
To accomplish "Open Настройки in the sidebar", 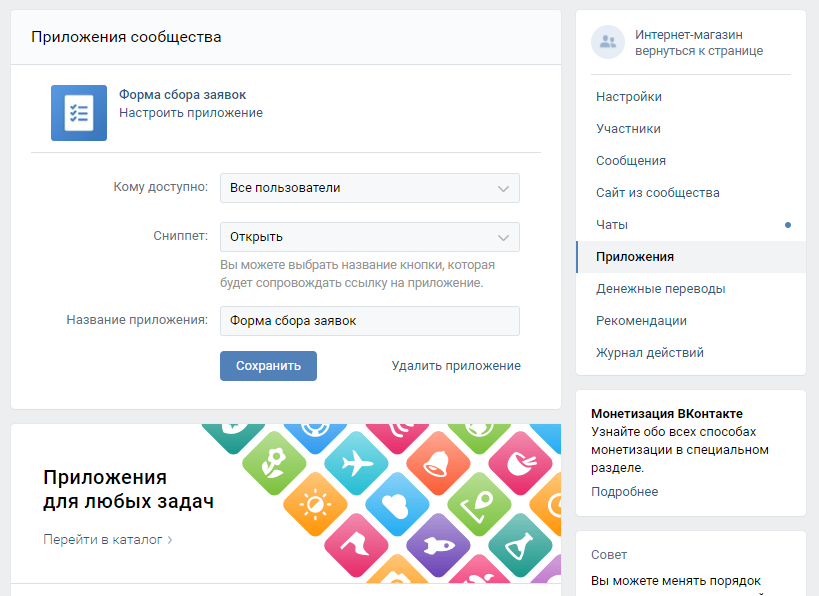I will 628,97.
